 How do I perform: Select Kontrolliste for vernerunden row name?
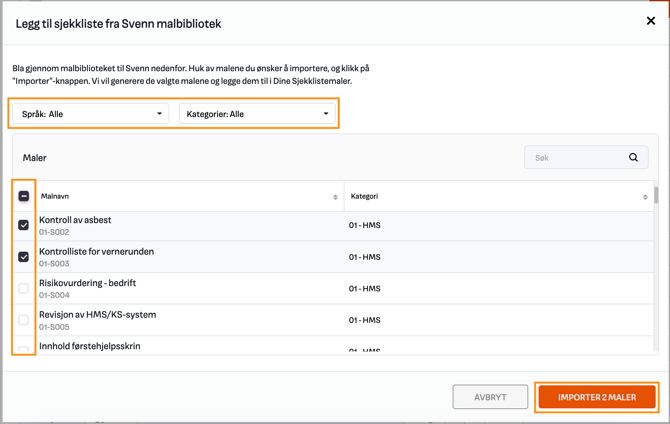tap(97, 251)
